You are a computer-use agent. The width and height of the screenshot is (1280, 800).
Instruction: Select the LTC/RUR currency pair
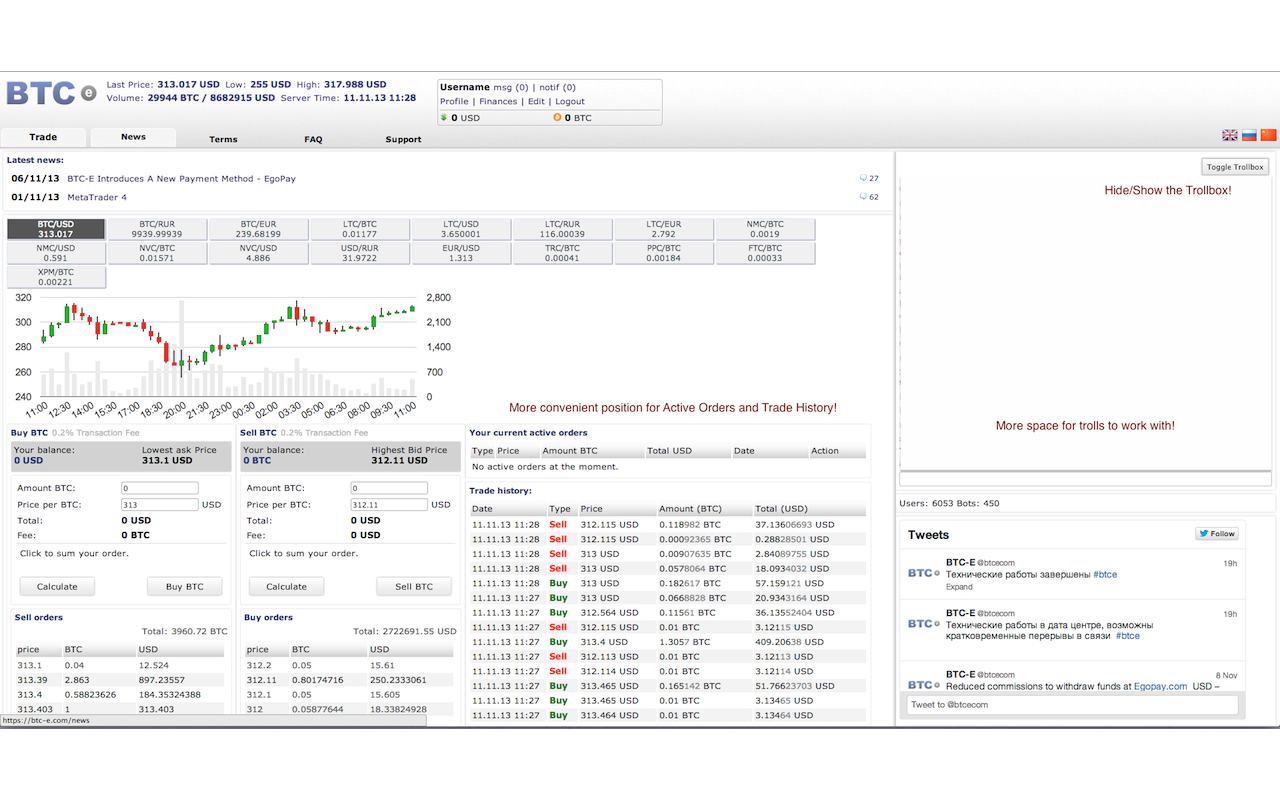click(x=562, y=229)
